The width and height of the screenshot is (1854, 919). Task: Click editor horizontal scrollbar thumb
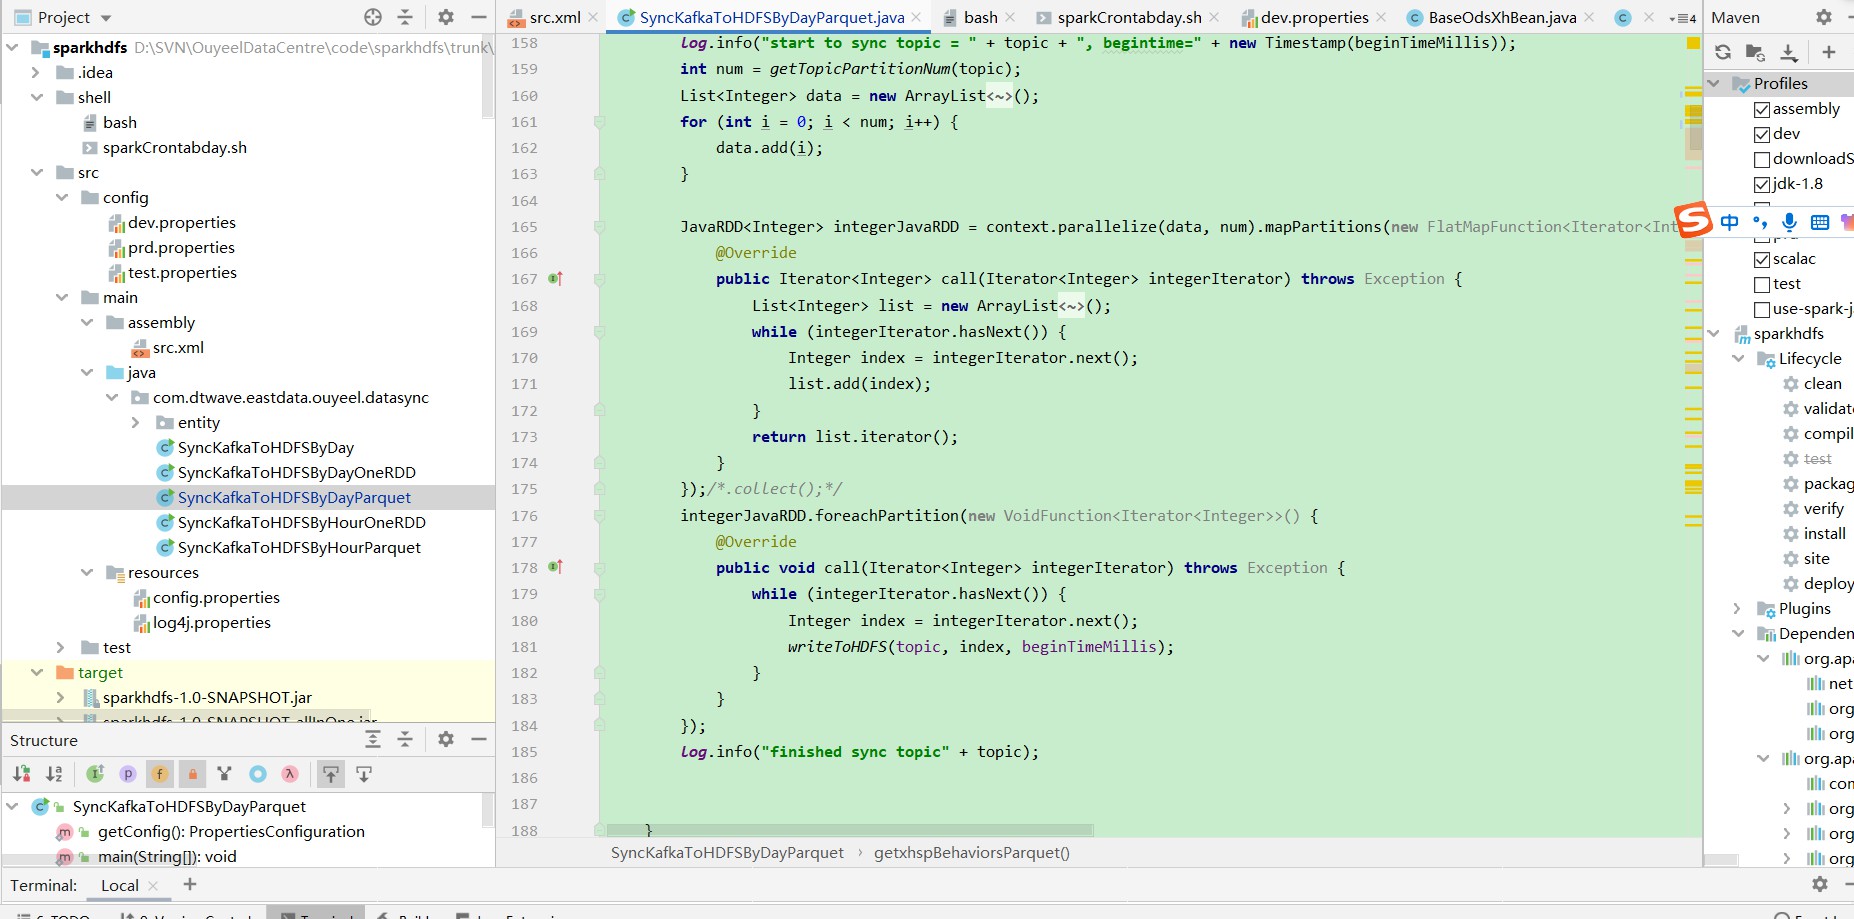[850, 830]
